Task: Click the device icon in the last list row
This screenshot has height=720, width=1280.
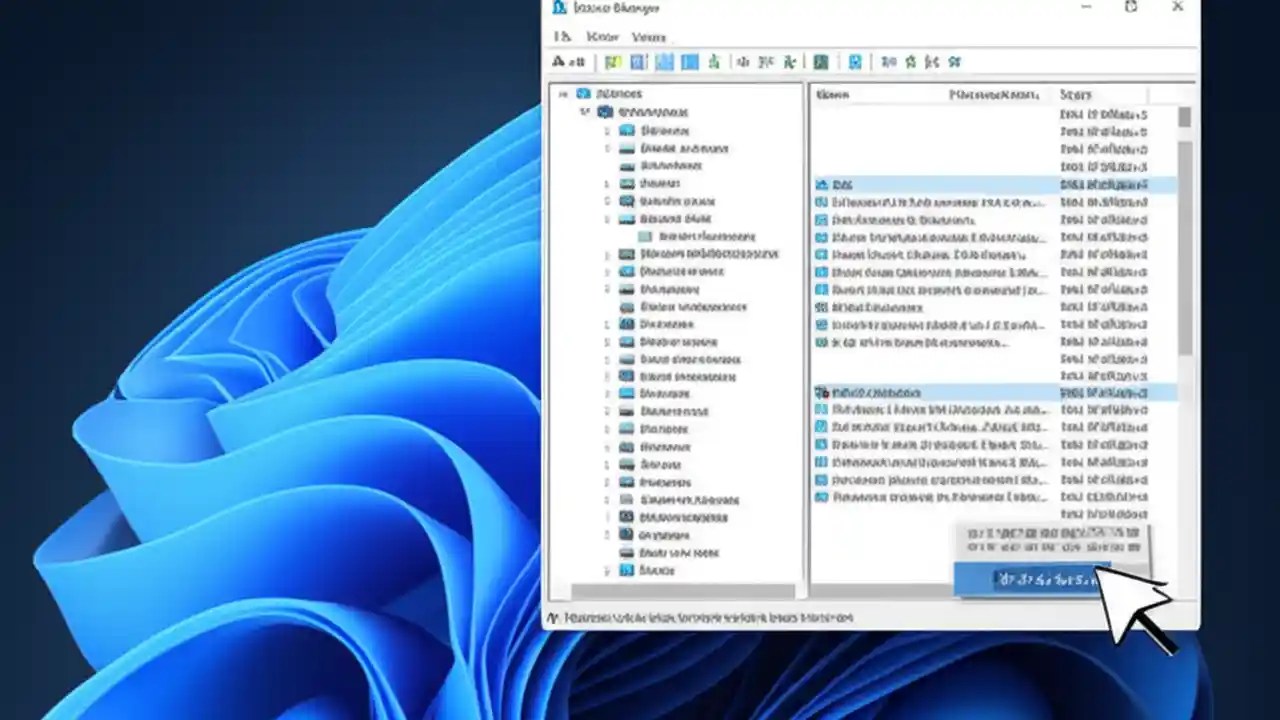Action: 822,497
